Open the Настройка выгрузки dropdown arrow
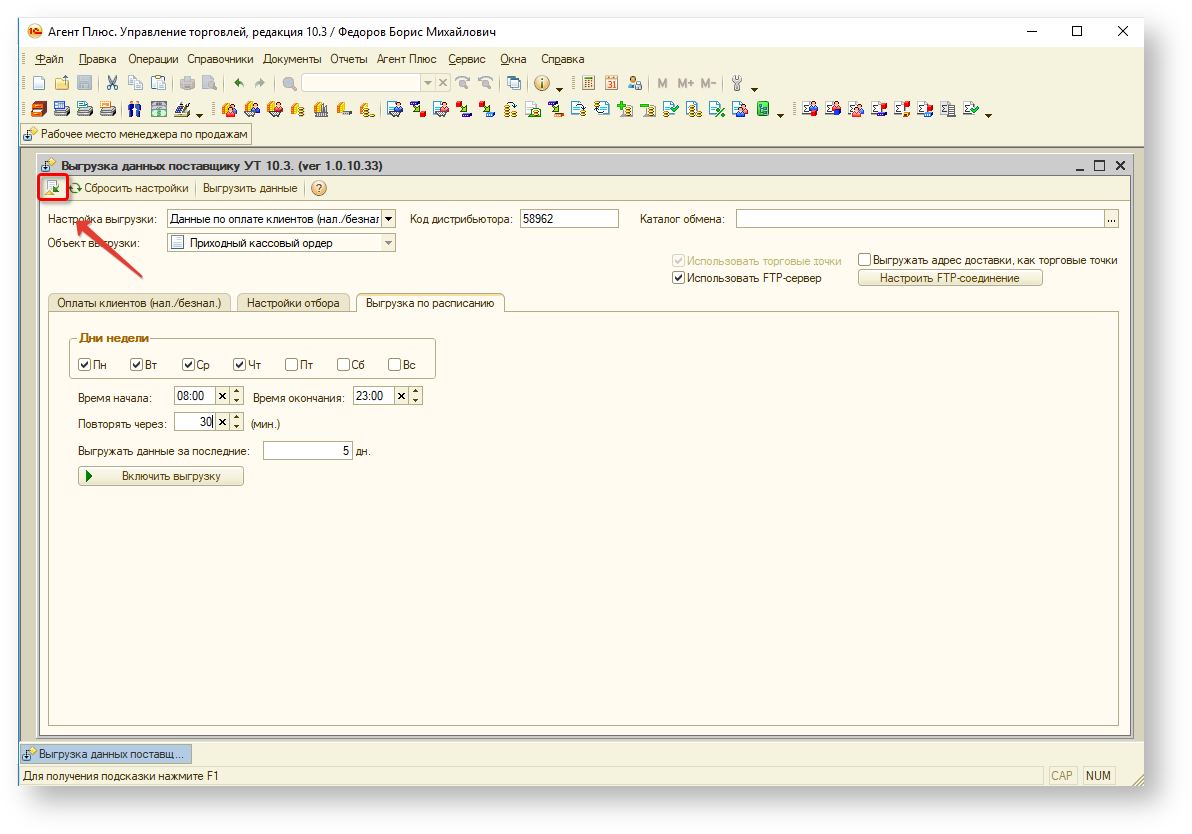This screenshot has height=834, width=1192. point(388,219)
